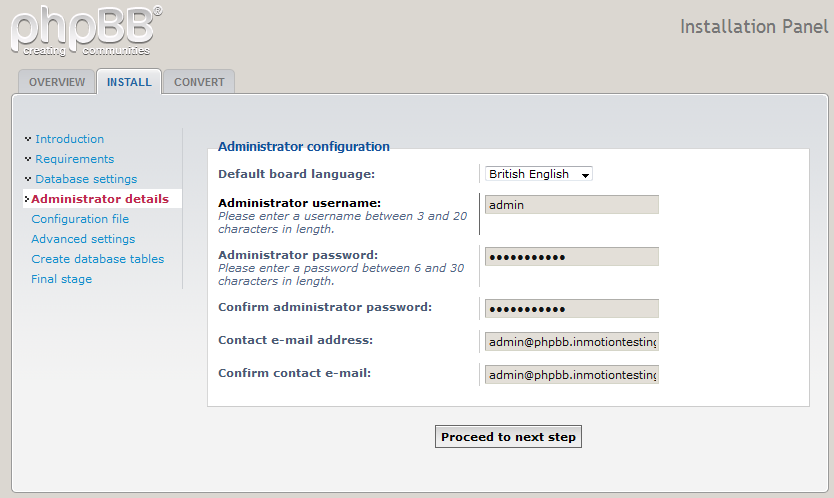Click the Final stage sidebar item
The image size is (834, 498).
coord(61,279)
